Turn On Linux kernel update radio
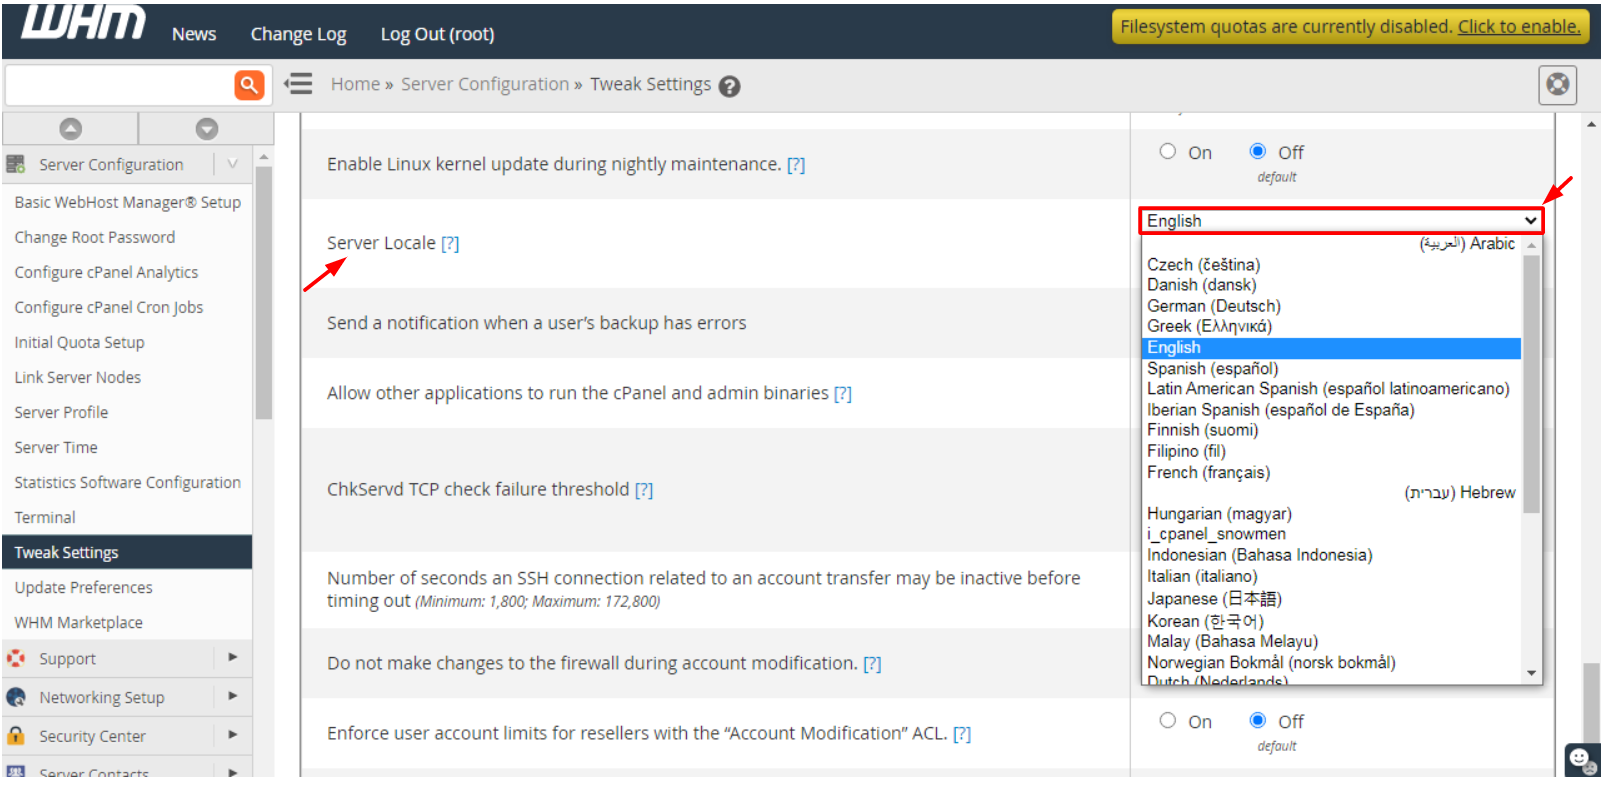Viewport: 1603px width, 785px height. click(x=1167, y=152)
